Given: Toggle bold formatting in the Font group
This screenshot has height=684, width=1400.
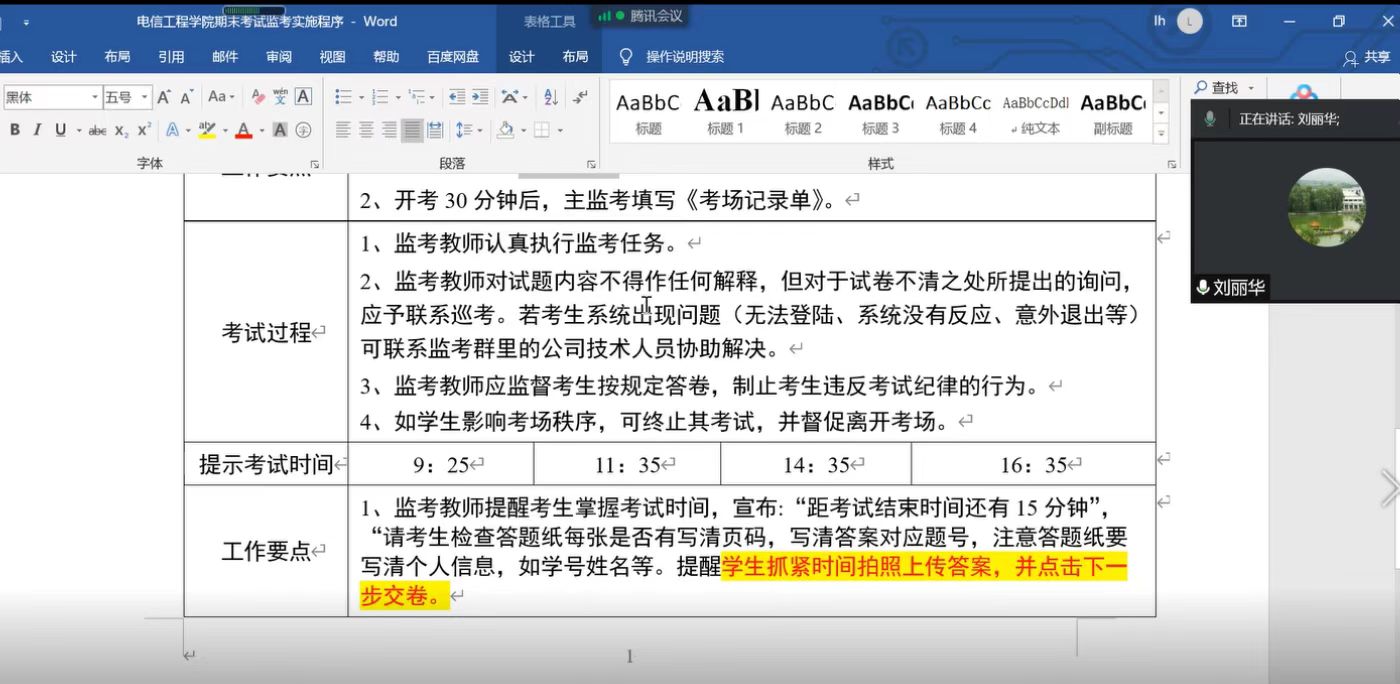Looking at the screenshot, I should (x=15, y=128).
